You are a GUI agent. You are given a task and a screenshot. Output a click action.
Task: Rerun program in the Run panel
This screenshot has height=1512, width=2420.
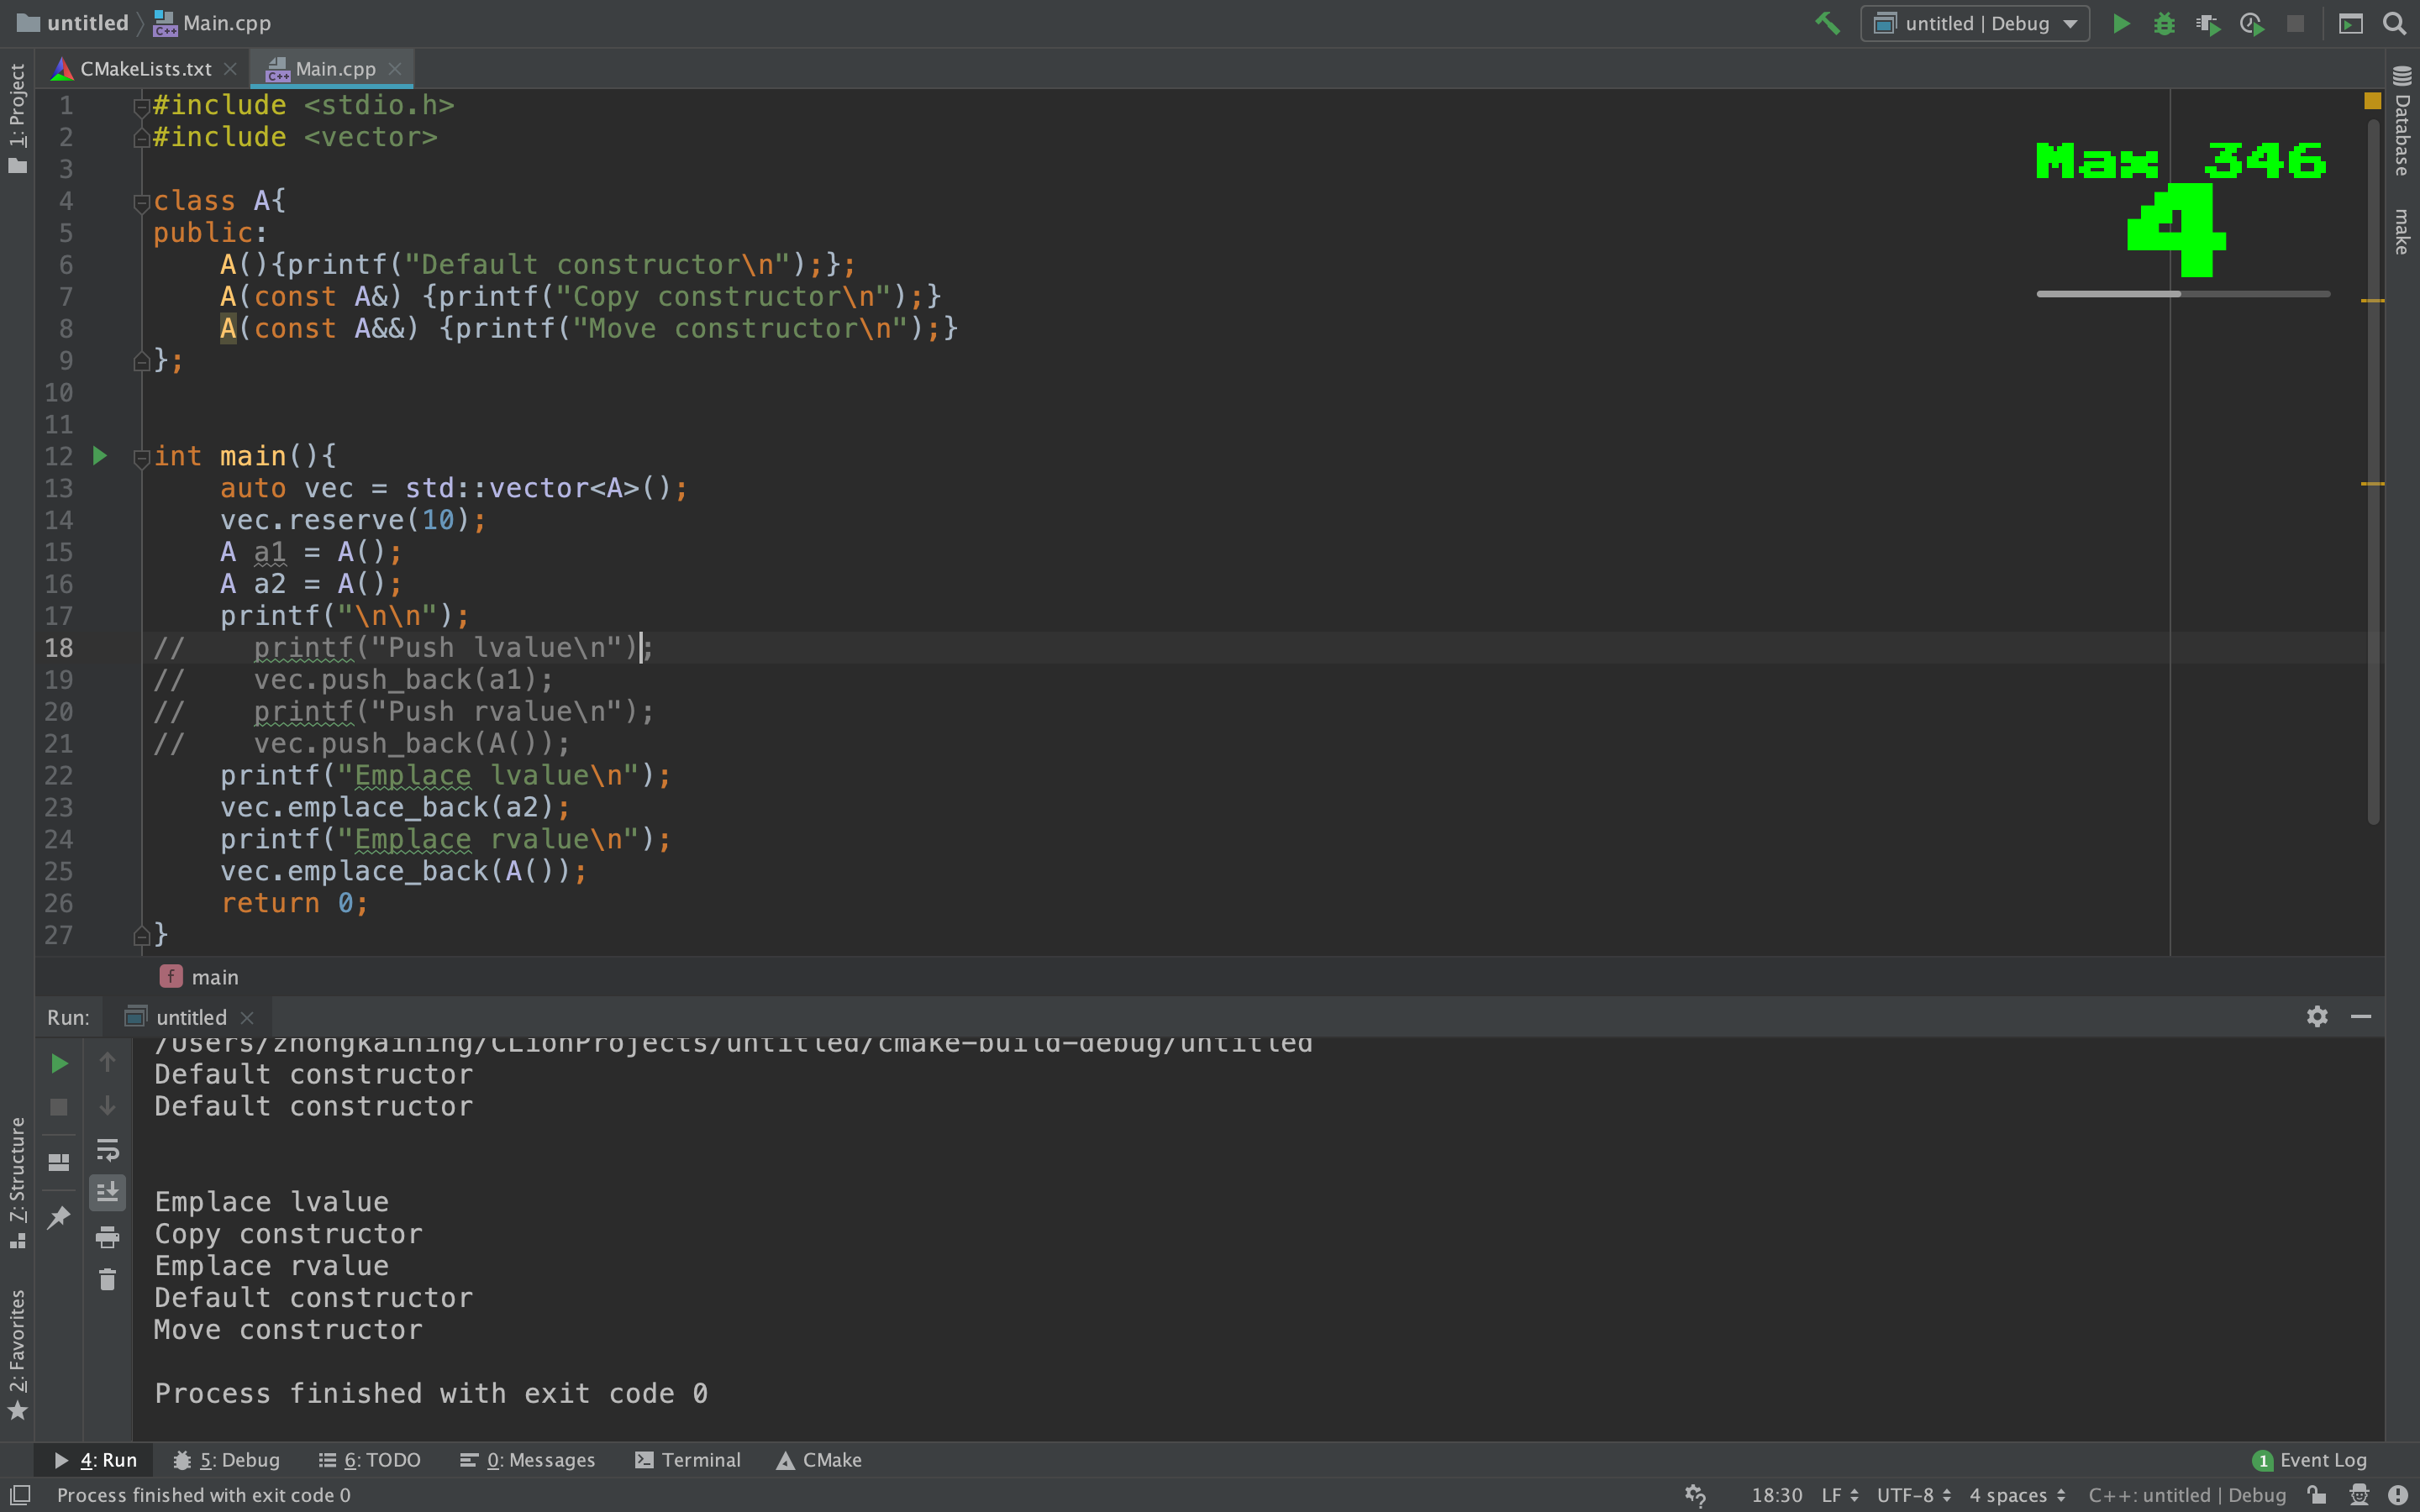59,1063
